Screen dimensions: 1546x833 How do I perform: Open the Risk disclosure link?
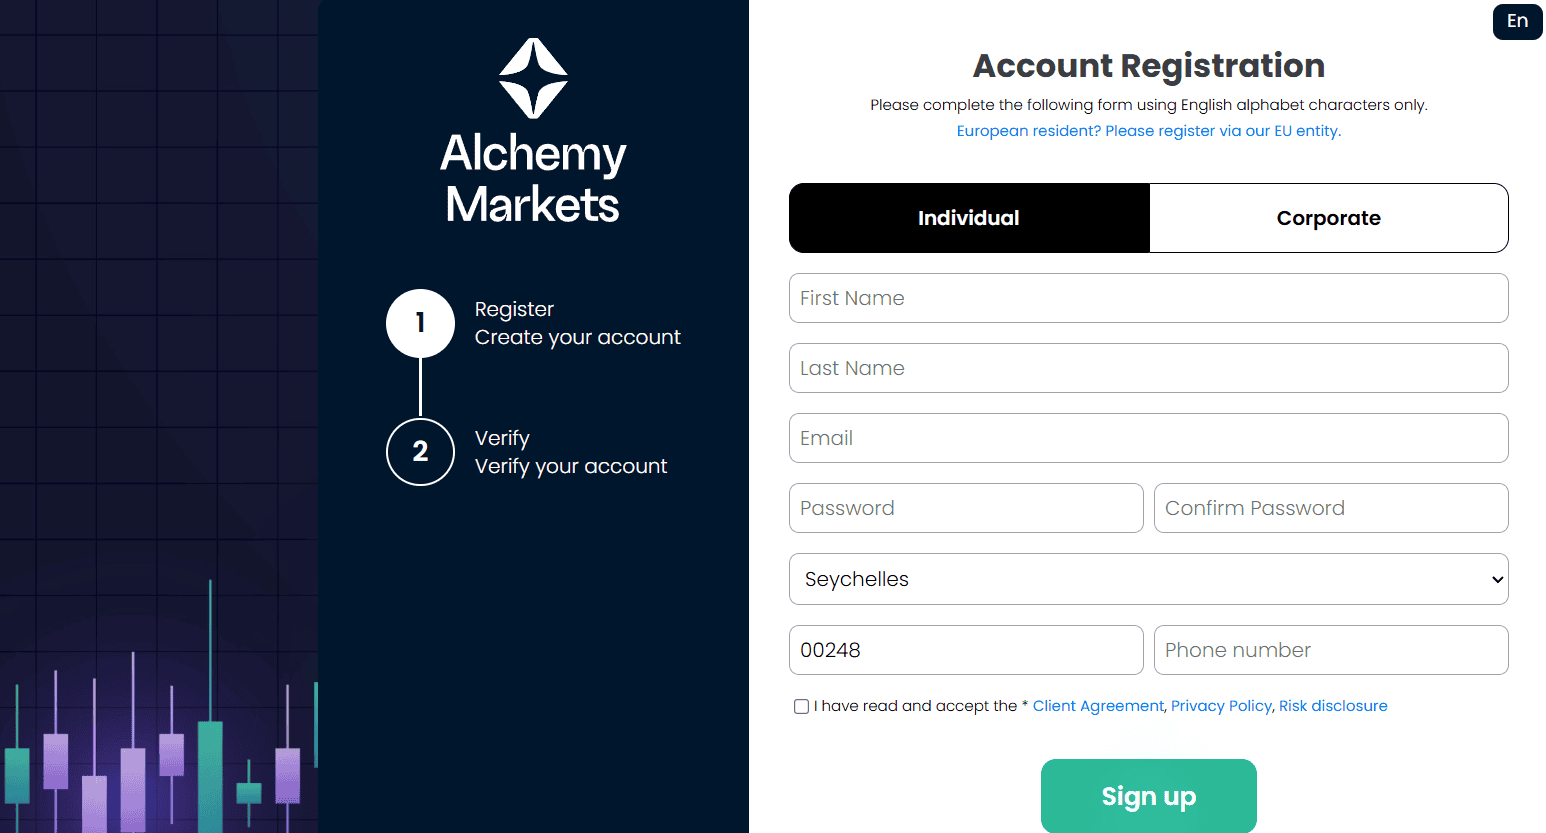[x=1333, y=705]
